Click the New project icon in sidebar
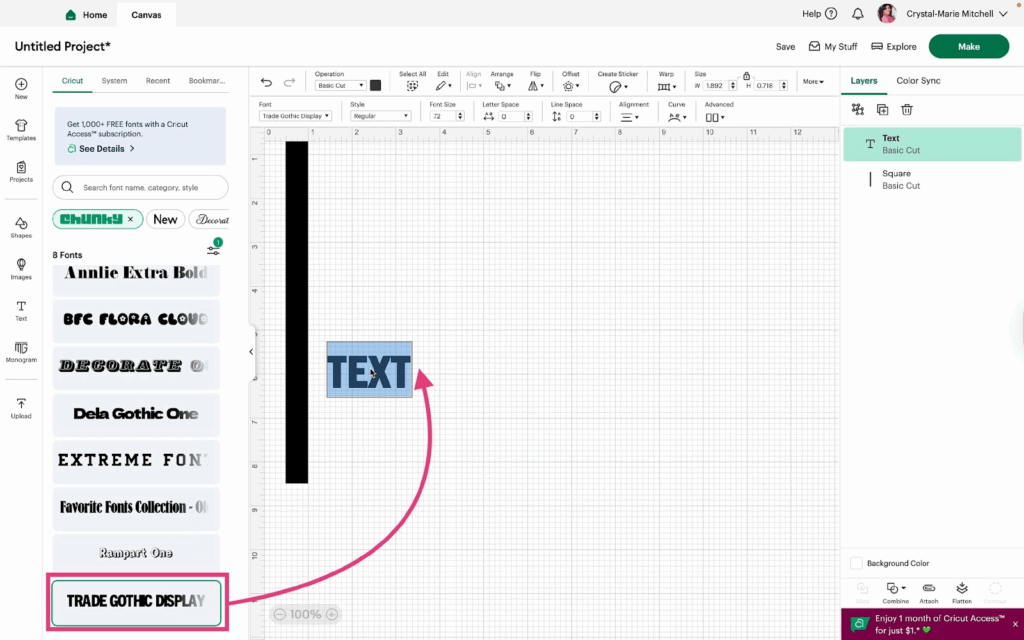The image size is (1024, 640). click(x=21, y=84)
